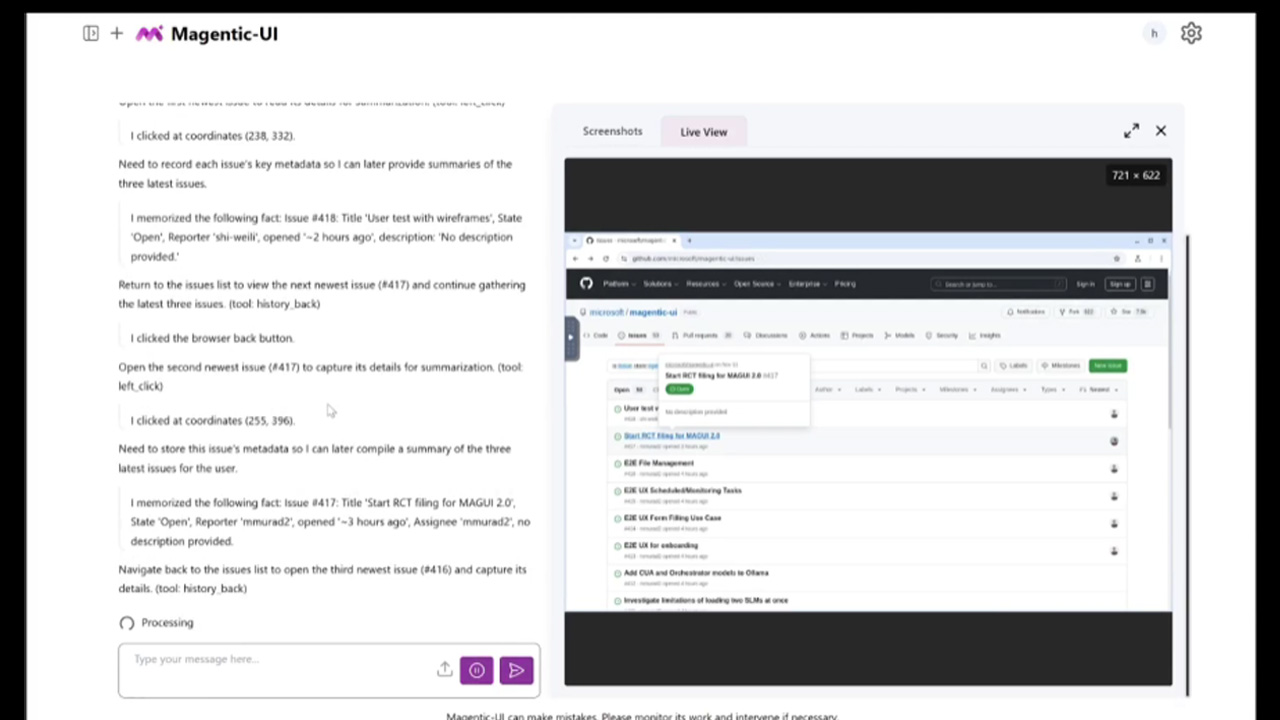Expand the GitHub Open Source menu
Image resolution: width=1280 pixels, height=720 pixels.
[756, 284]
